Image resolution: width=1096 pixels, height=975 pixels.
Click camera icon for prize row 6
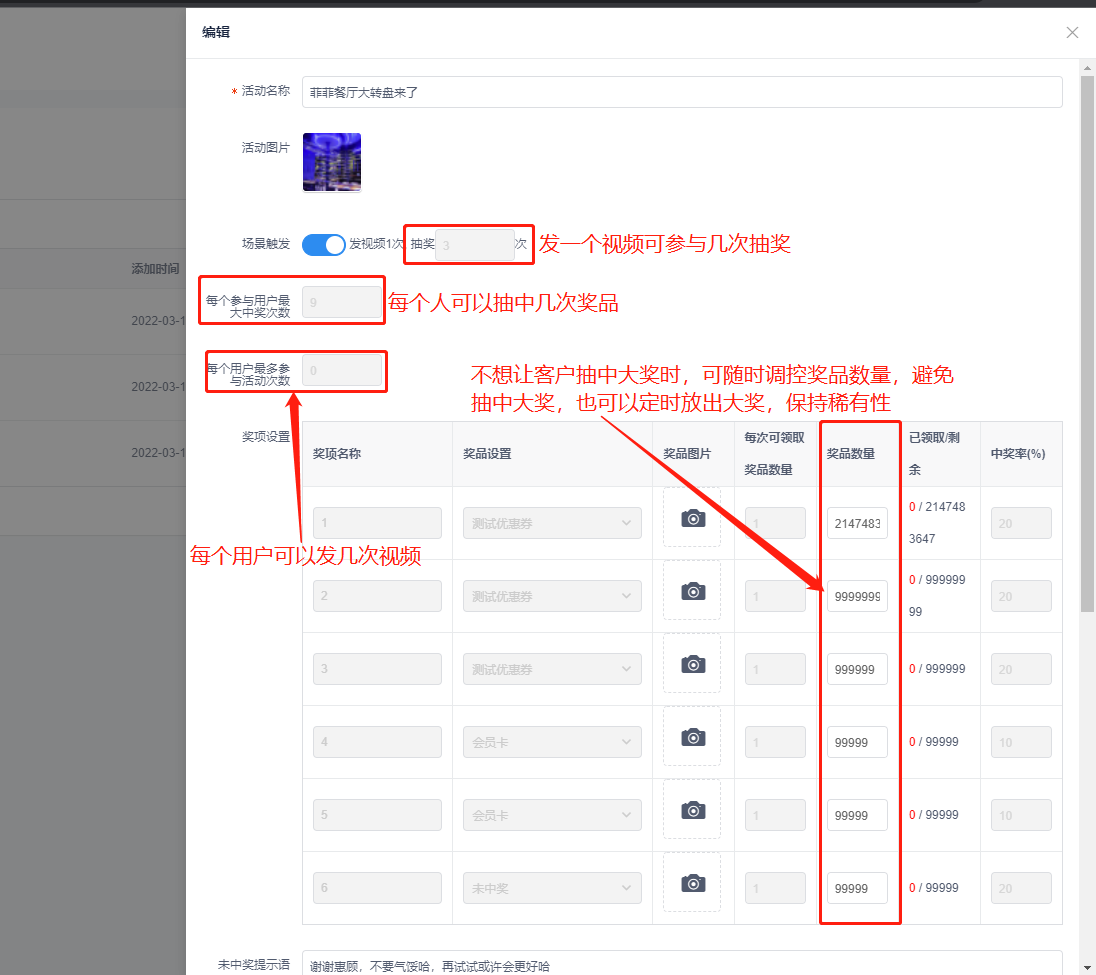click(x=692, y=883)
